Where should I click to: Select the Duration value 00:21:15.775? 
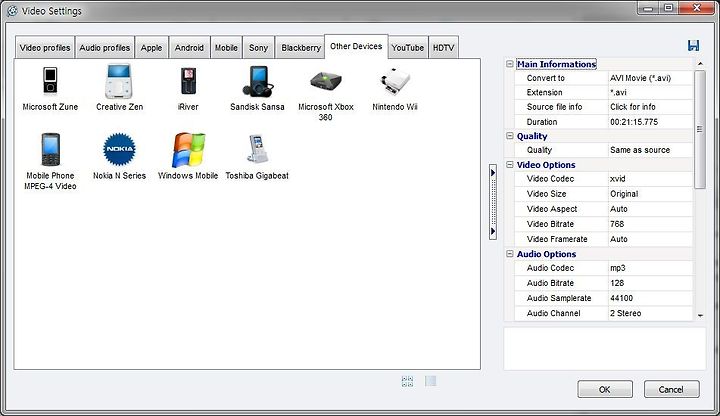650,122
